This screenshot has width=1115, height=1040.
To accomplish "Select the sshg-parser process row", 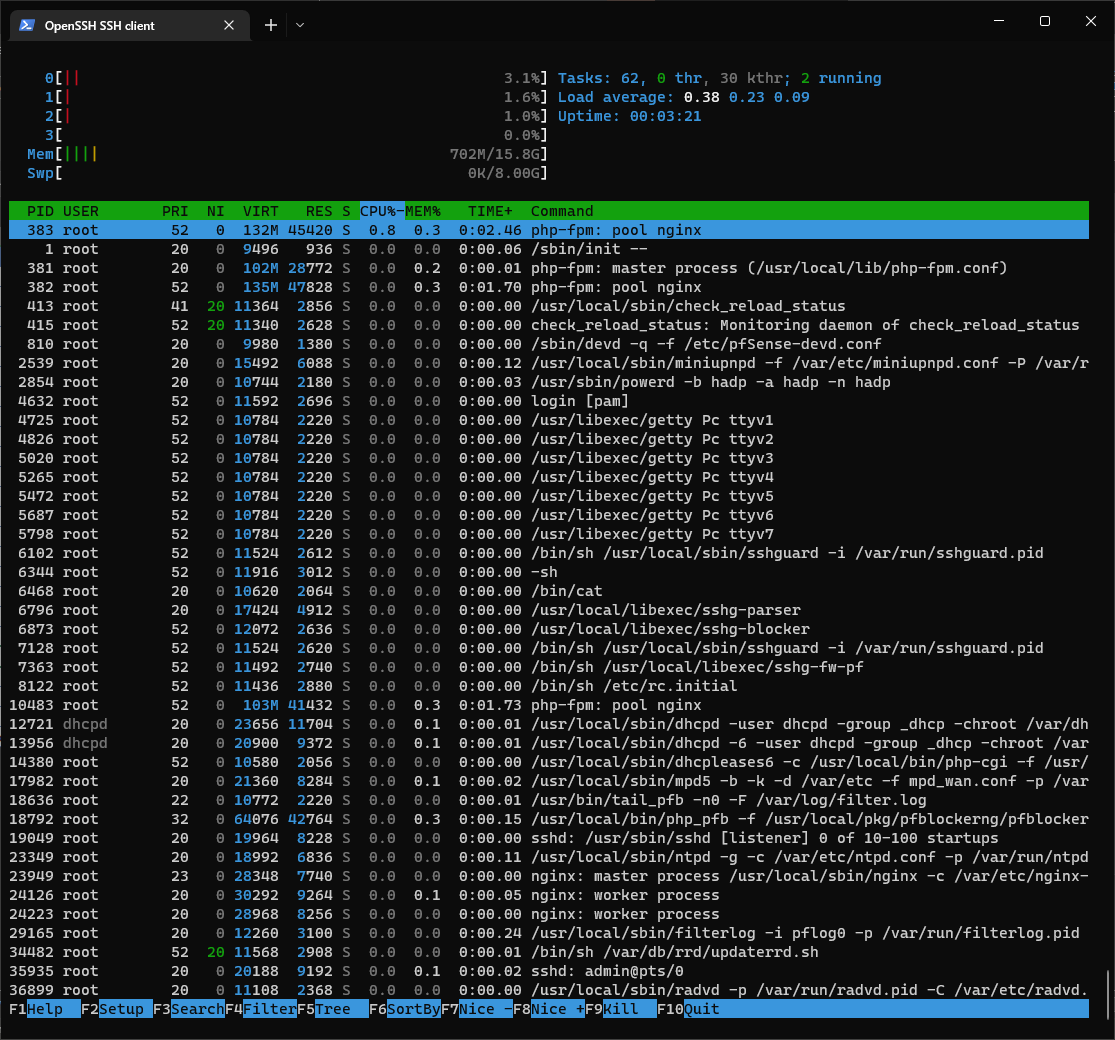I will tap(548, 610).
